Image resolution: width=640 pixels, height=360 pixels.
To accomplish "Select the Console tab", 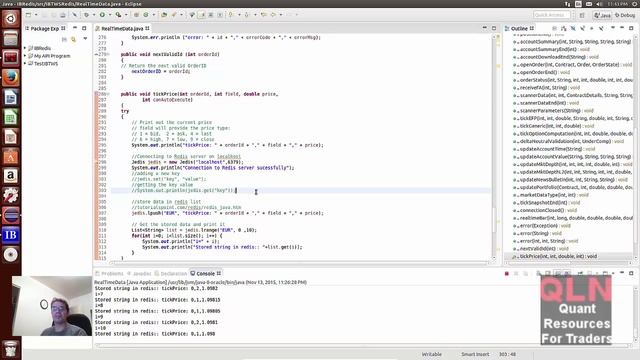I will [205, 273].
